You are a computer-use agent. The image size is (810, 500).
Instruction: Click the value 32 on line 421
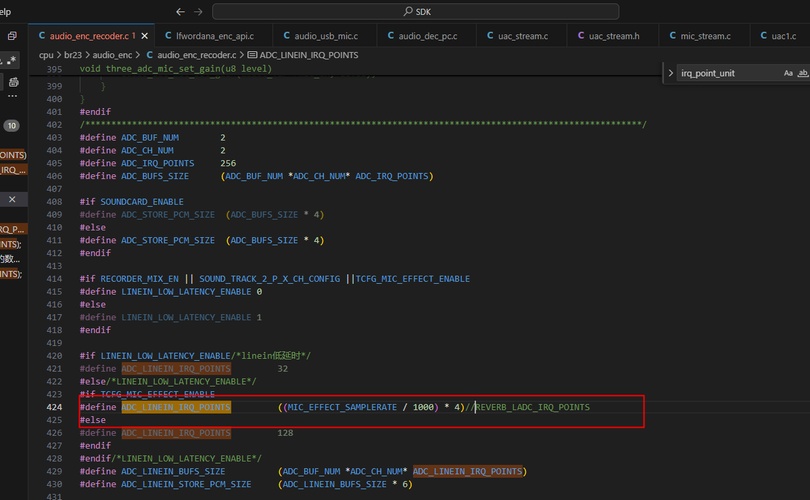[283, 369]
